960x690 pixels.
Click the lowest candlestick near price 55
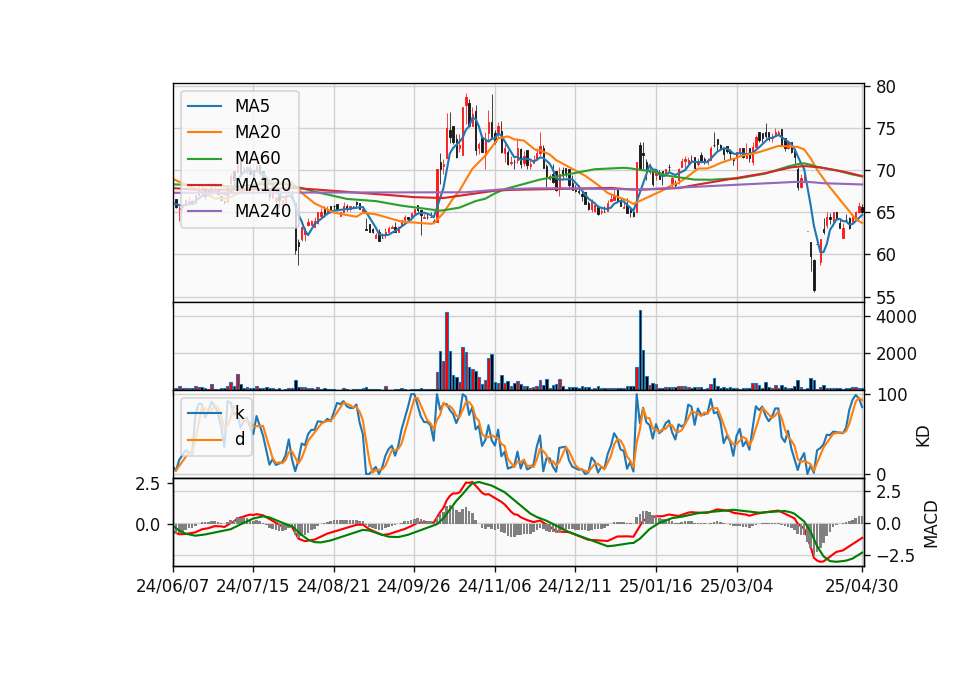814,274
